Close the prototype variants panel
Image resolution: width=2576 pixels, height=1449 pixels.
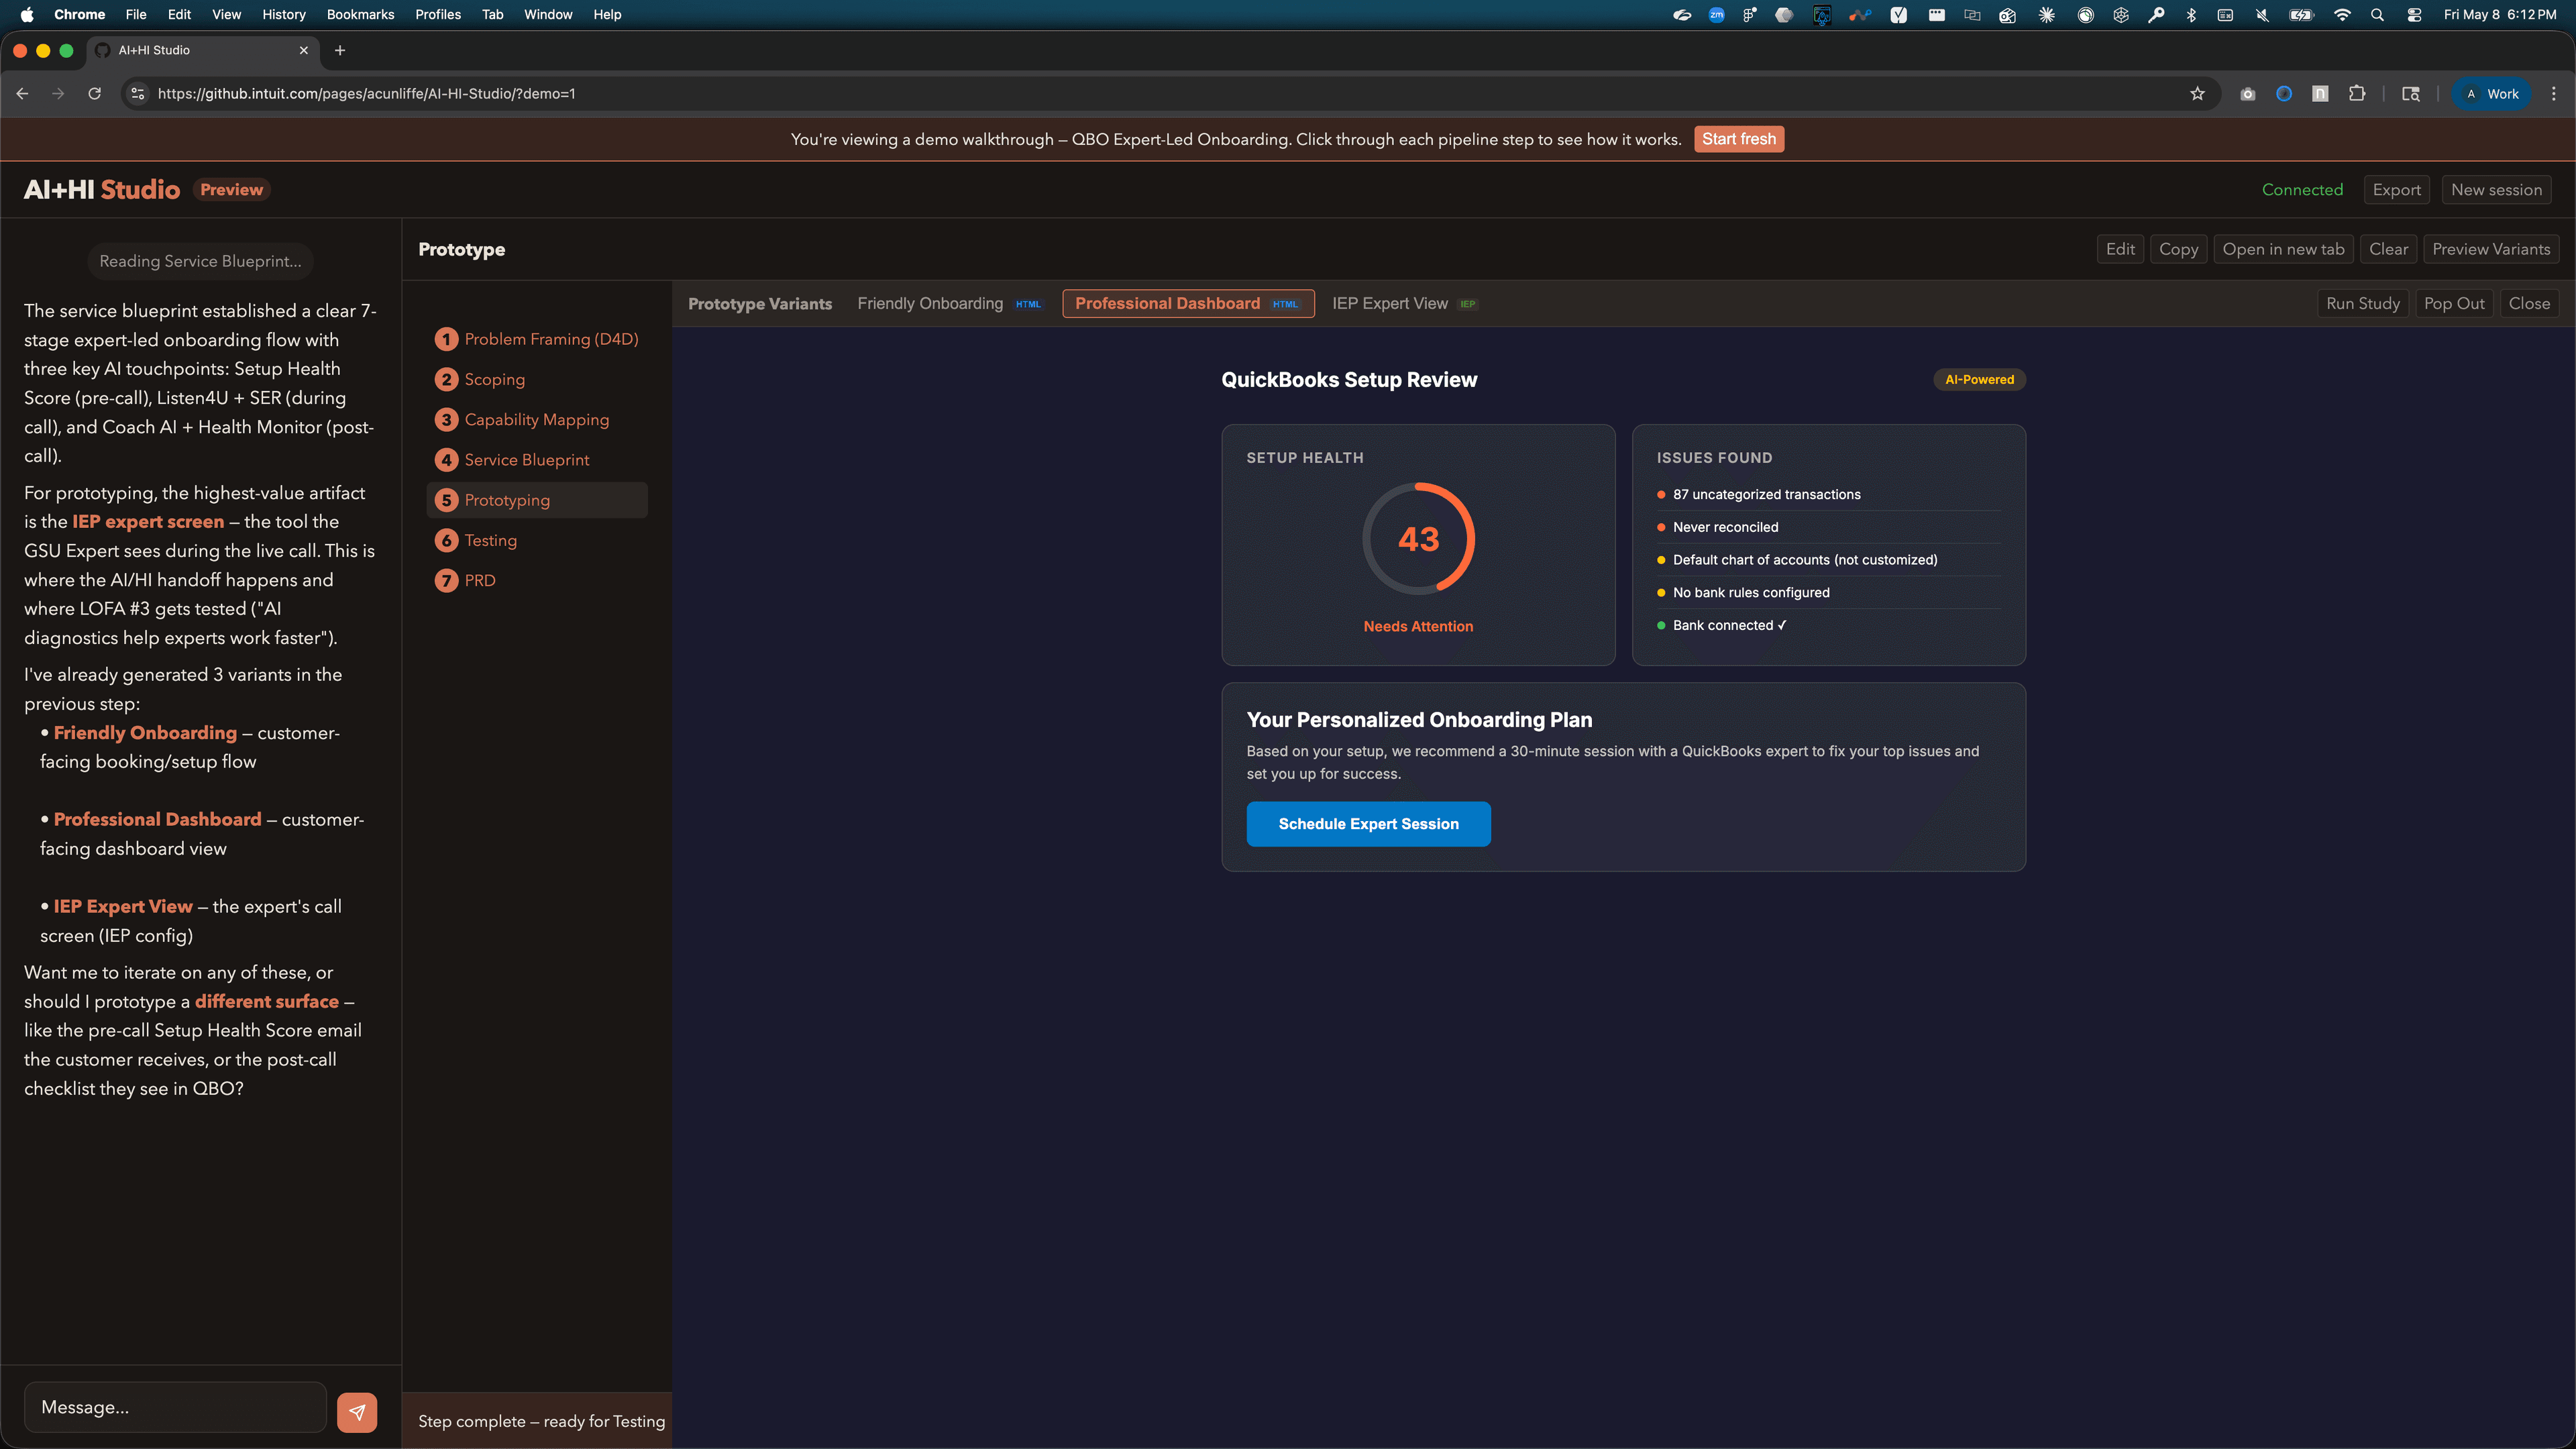click(x=2529, y=303)
